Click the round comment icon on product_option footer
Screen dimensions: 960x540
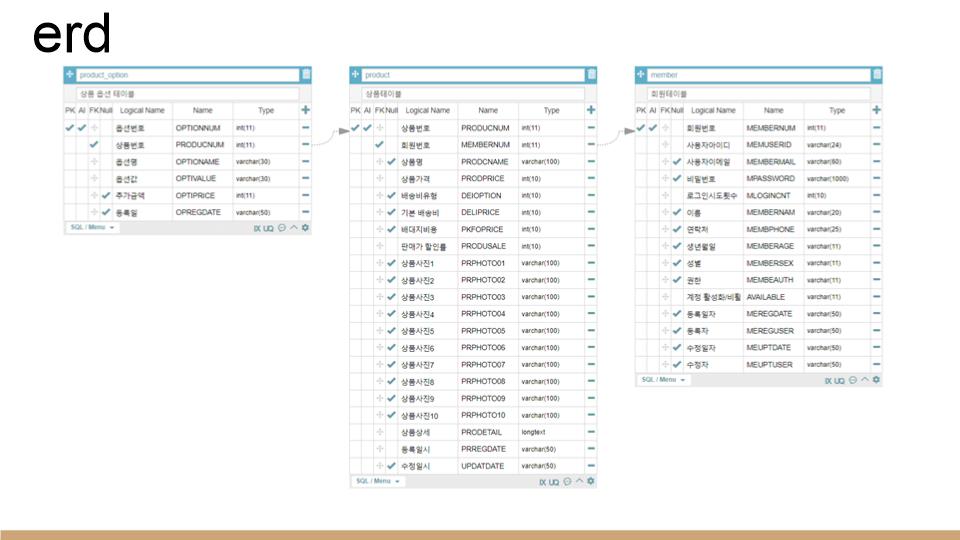pyautogui.click(x=282, y=228)
